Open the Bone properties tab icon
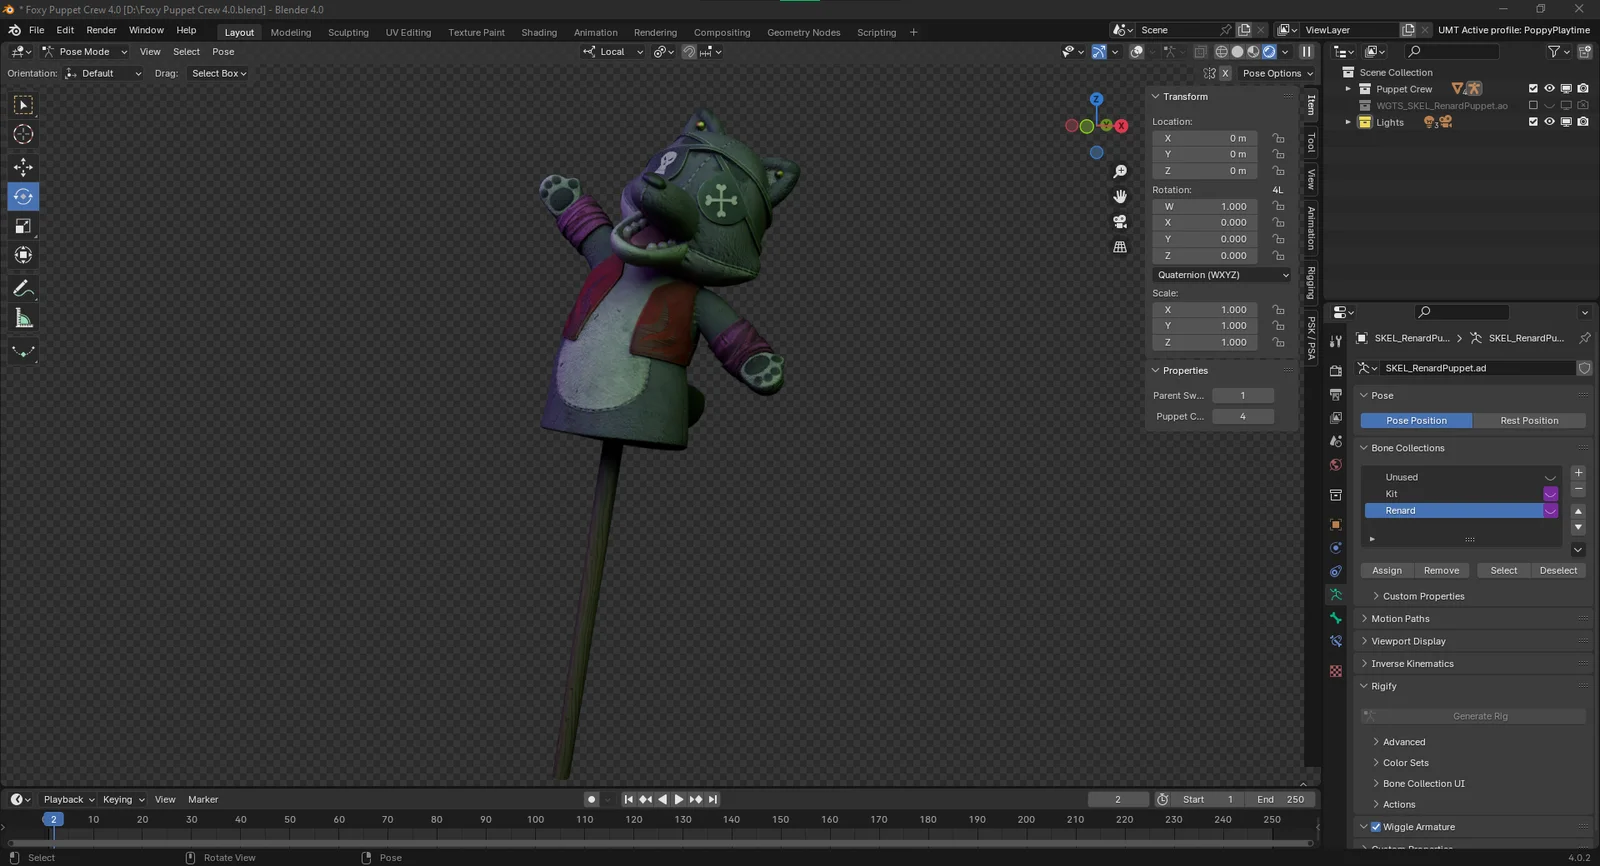Screen dimensions: 1600x866 click(1336, 618)
